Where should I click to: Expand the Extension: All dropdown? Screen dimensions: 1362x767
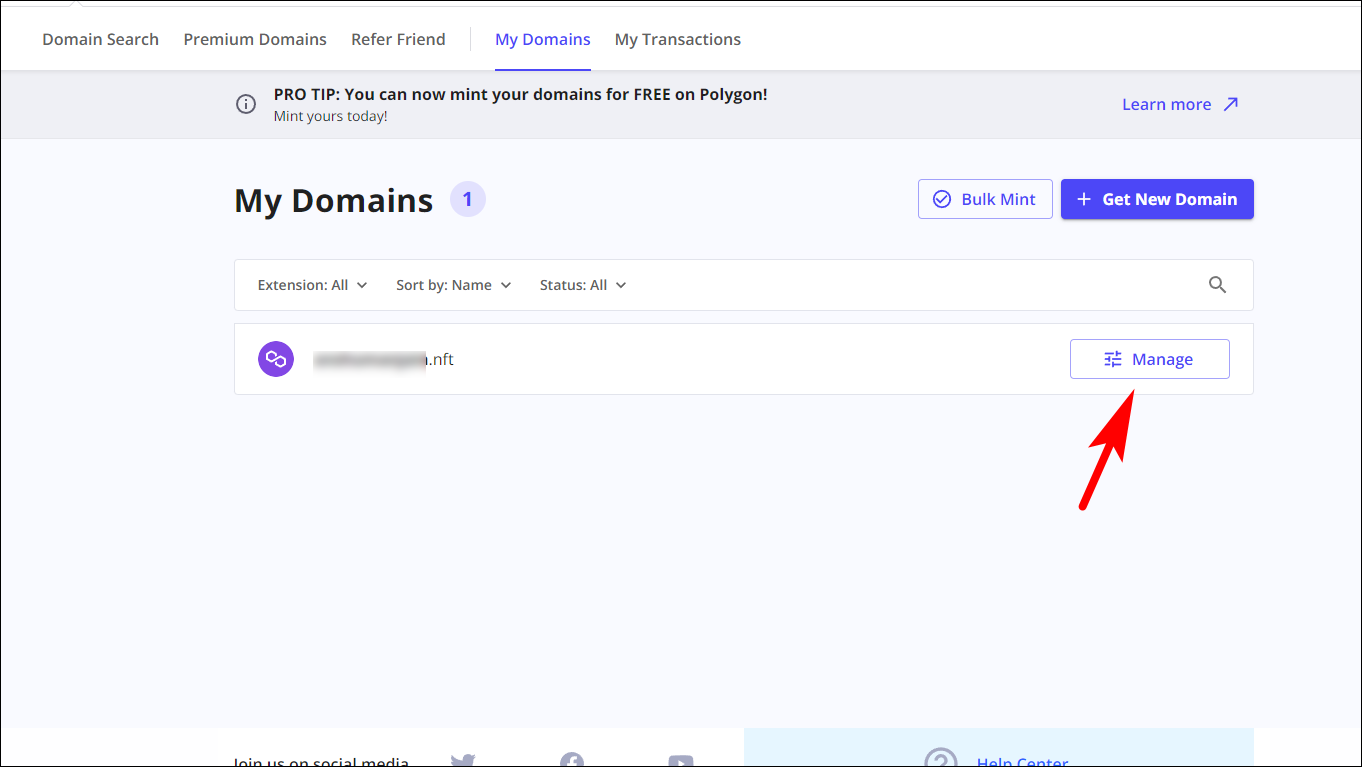click(312, 285)
